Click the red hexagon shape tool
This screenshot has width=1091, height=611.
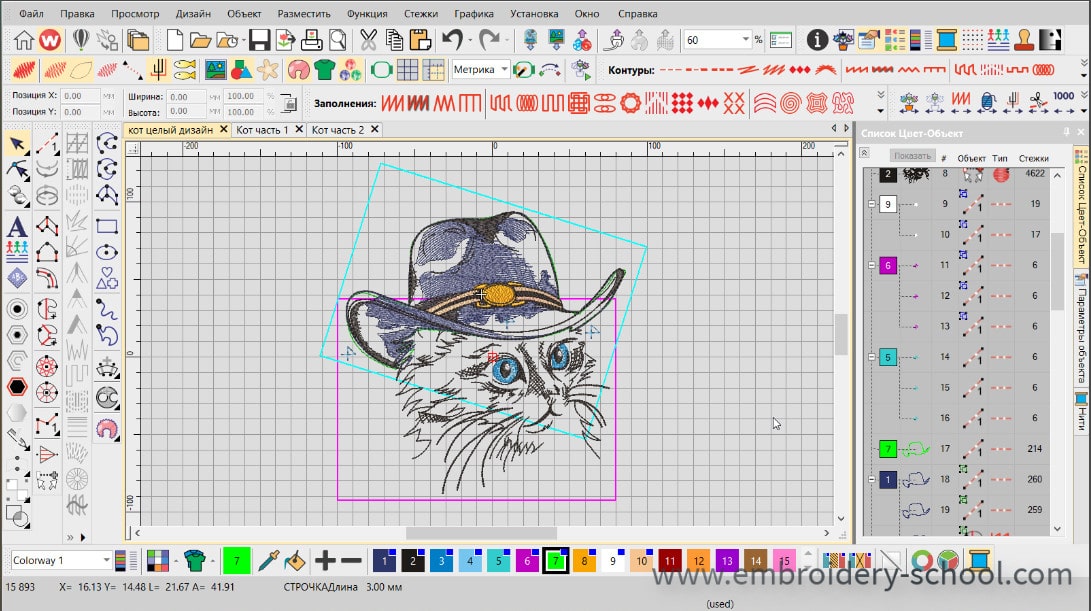(x=17, y=386)
